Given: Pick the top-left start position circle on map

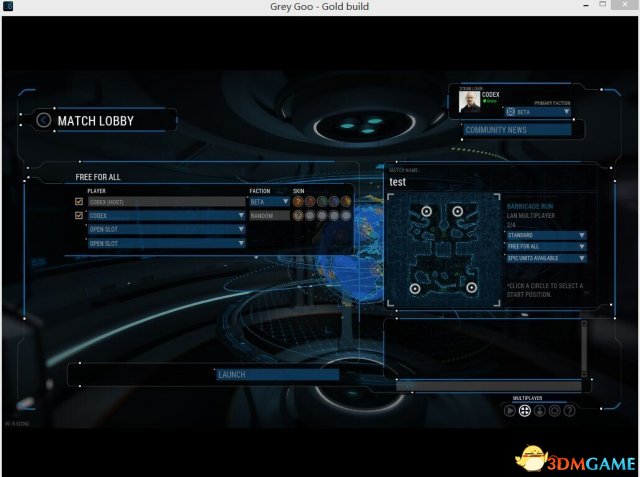Looking at the screenshot, I should tap(427, 211).
